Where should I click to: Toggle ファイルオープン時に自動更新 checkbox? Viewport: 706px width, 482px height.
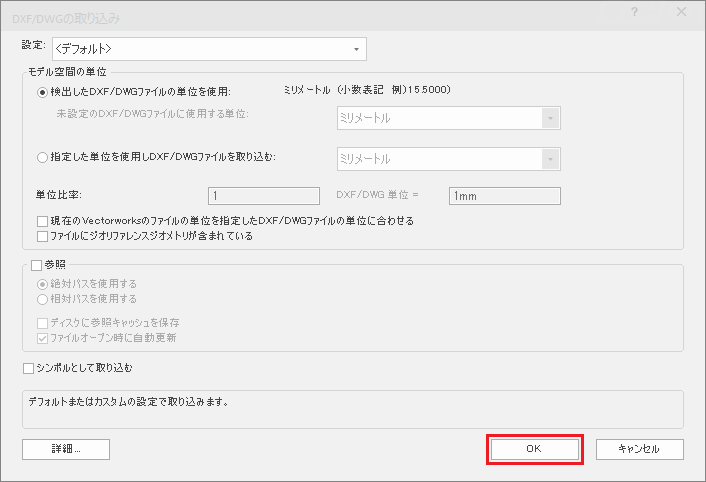[42, 338]
